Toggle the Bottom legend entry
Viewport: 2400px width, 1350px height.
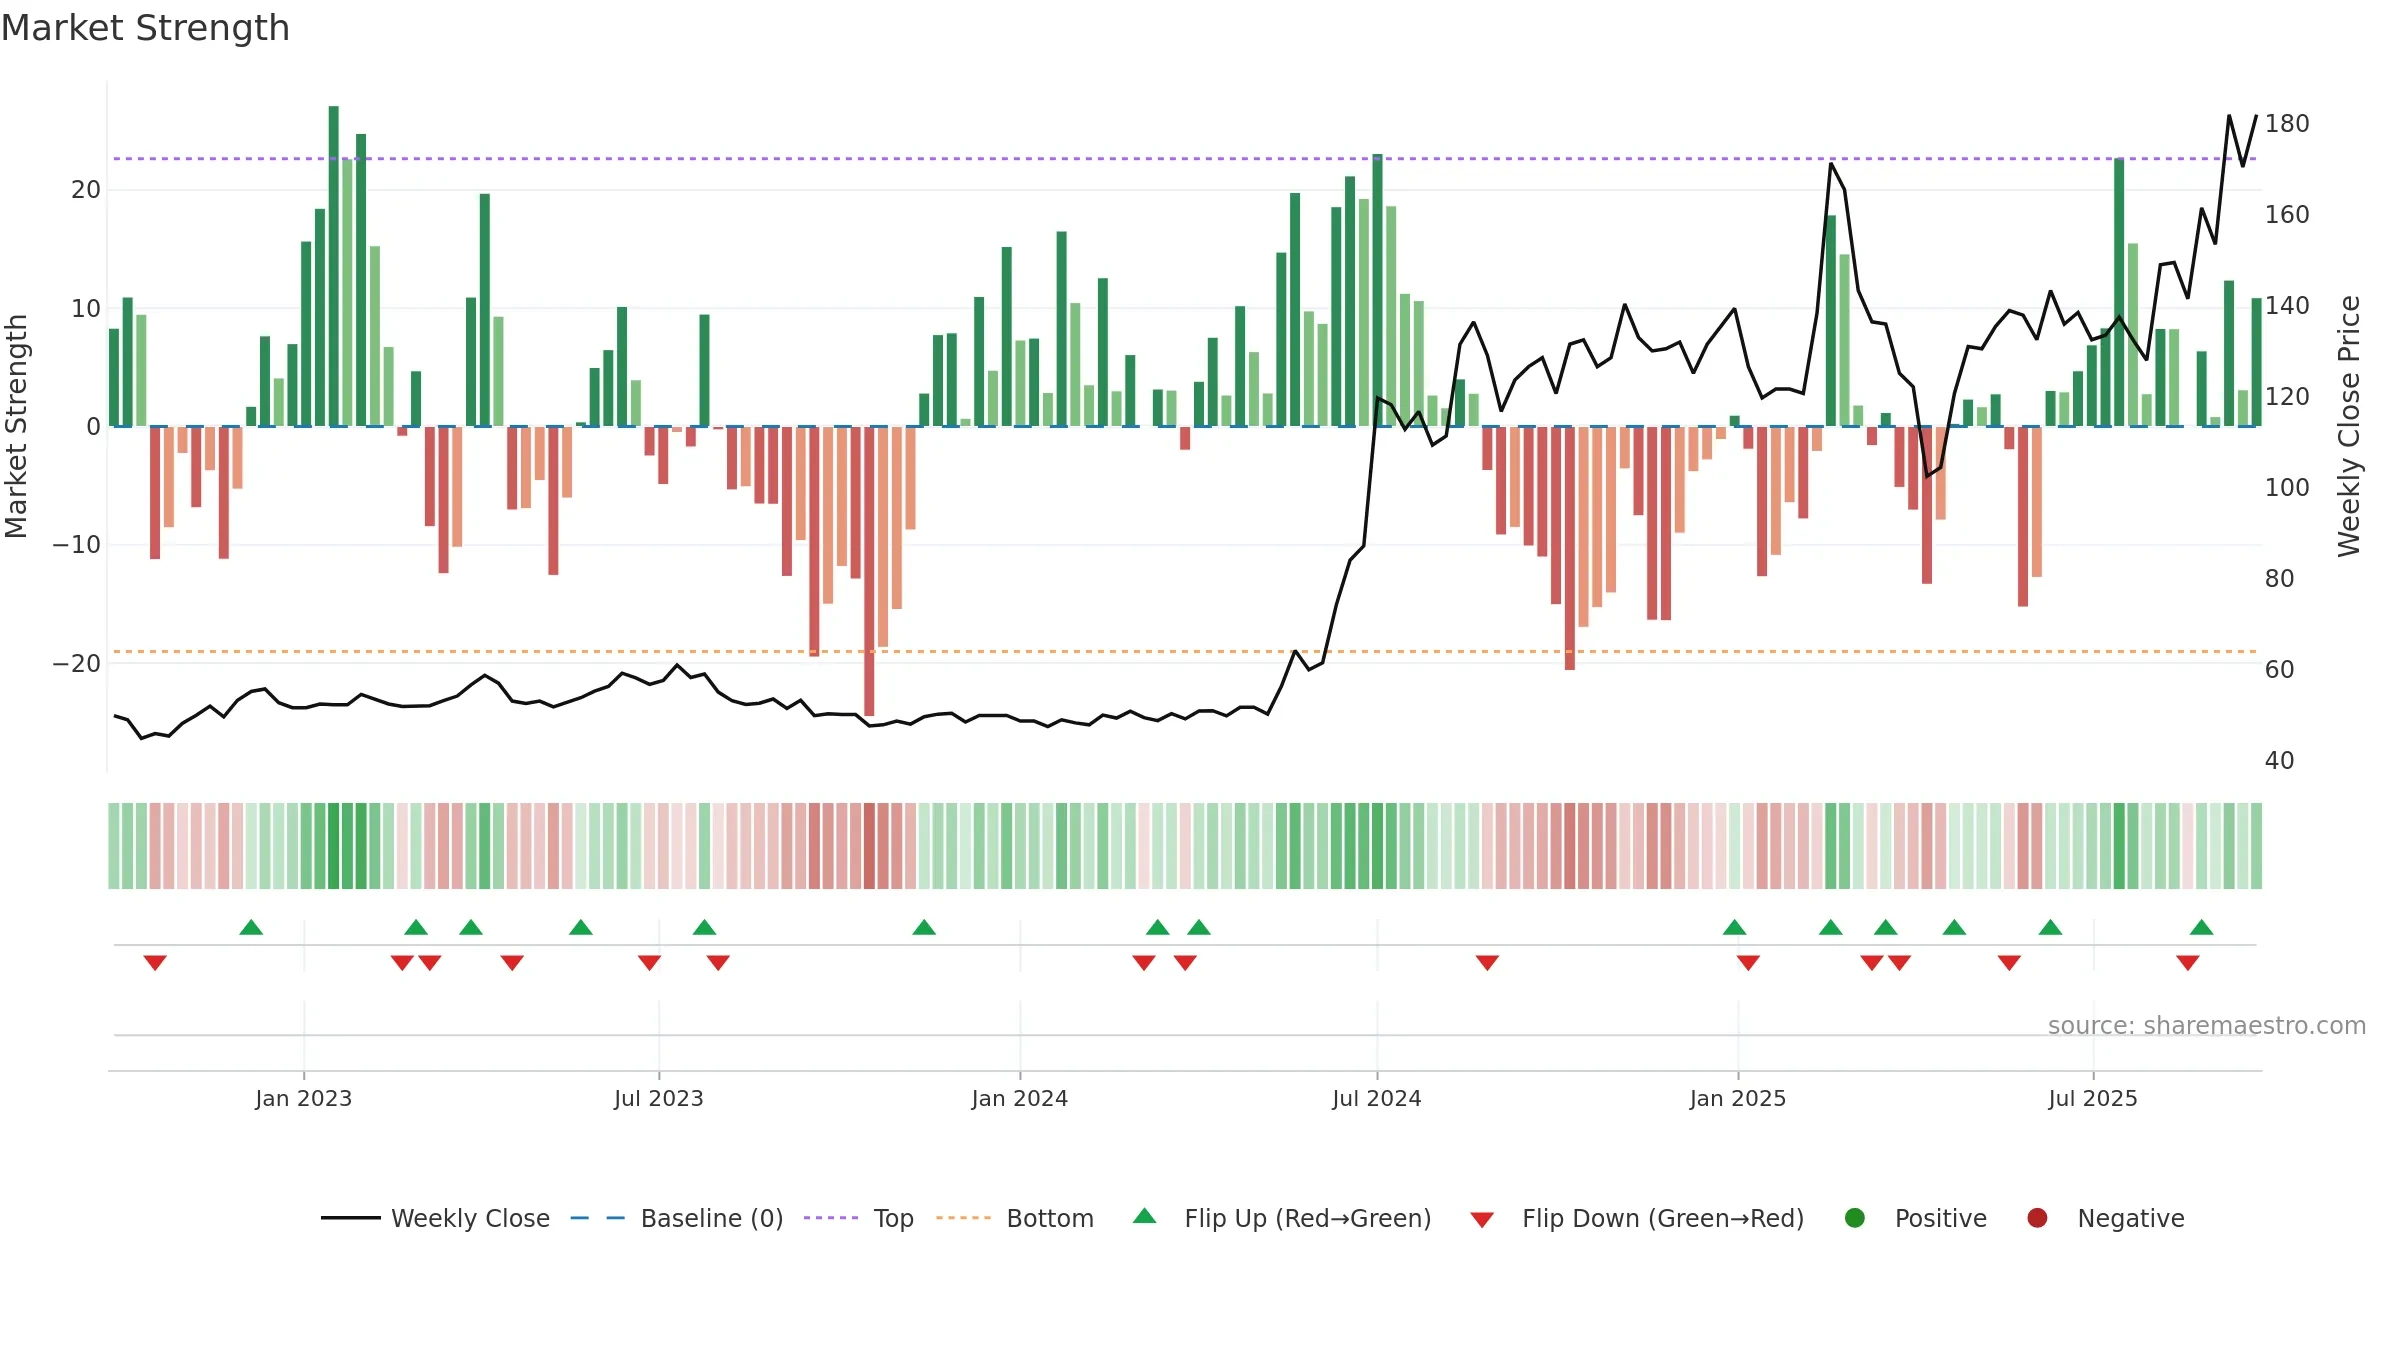1015,1218
